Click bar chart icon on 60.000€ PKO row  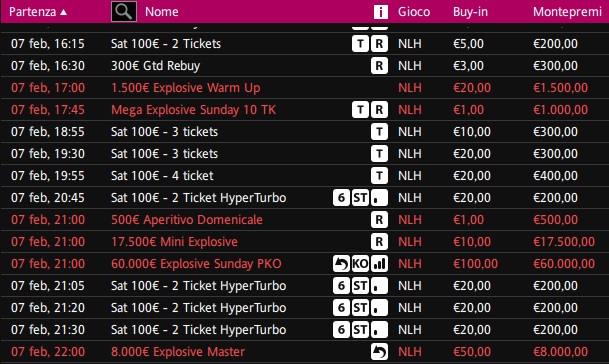pyautogui.click(x=379, y=264)
